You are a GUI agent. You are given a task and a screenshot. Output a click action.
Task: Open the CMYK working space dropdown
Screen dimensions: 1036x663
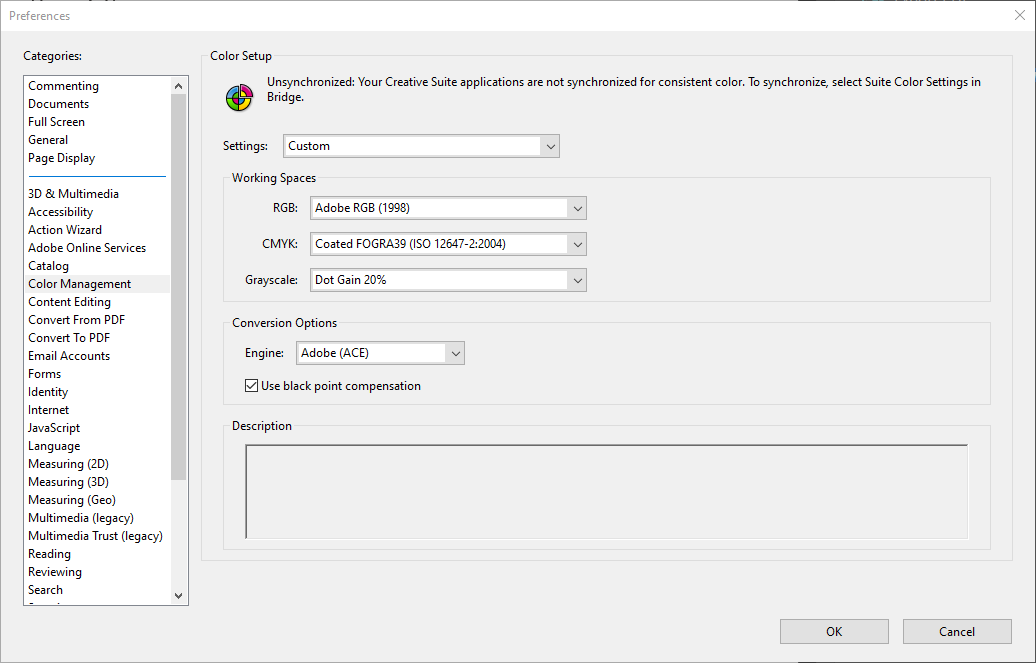(x=448, y=244)
